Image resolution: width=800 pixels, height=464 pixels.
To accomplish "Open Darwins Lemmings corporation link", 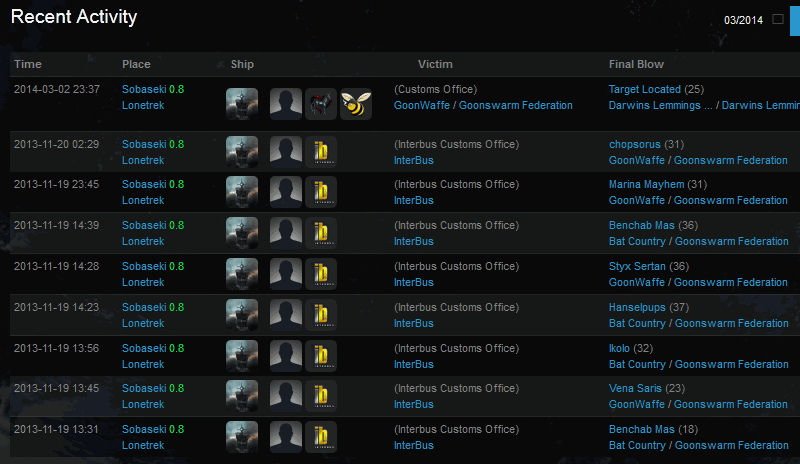I will 660,106.
